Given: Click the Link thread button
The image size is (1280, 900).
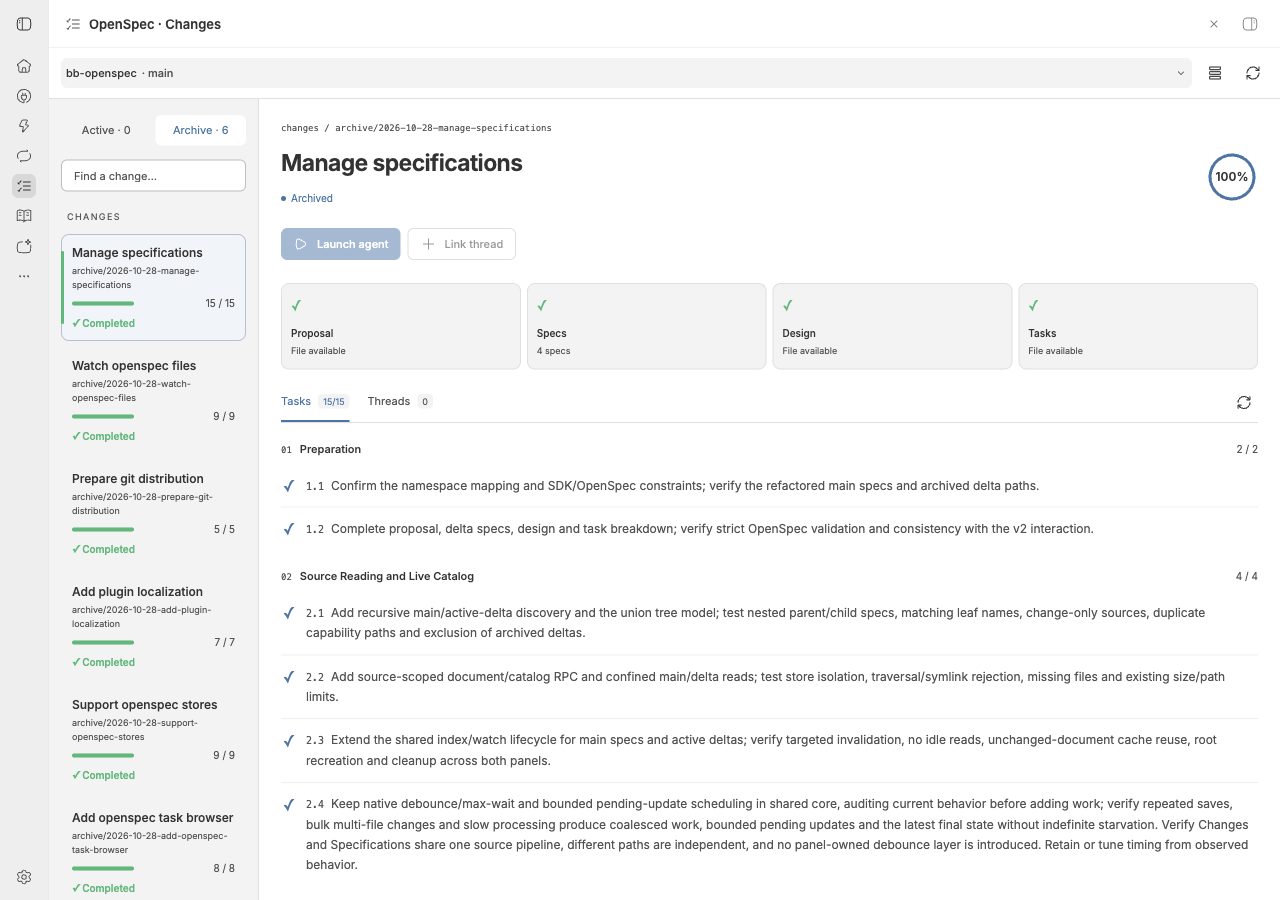Looking at the screenshot, I should [462, 244].
